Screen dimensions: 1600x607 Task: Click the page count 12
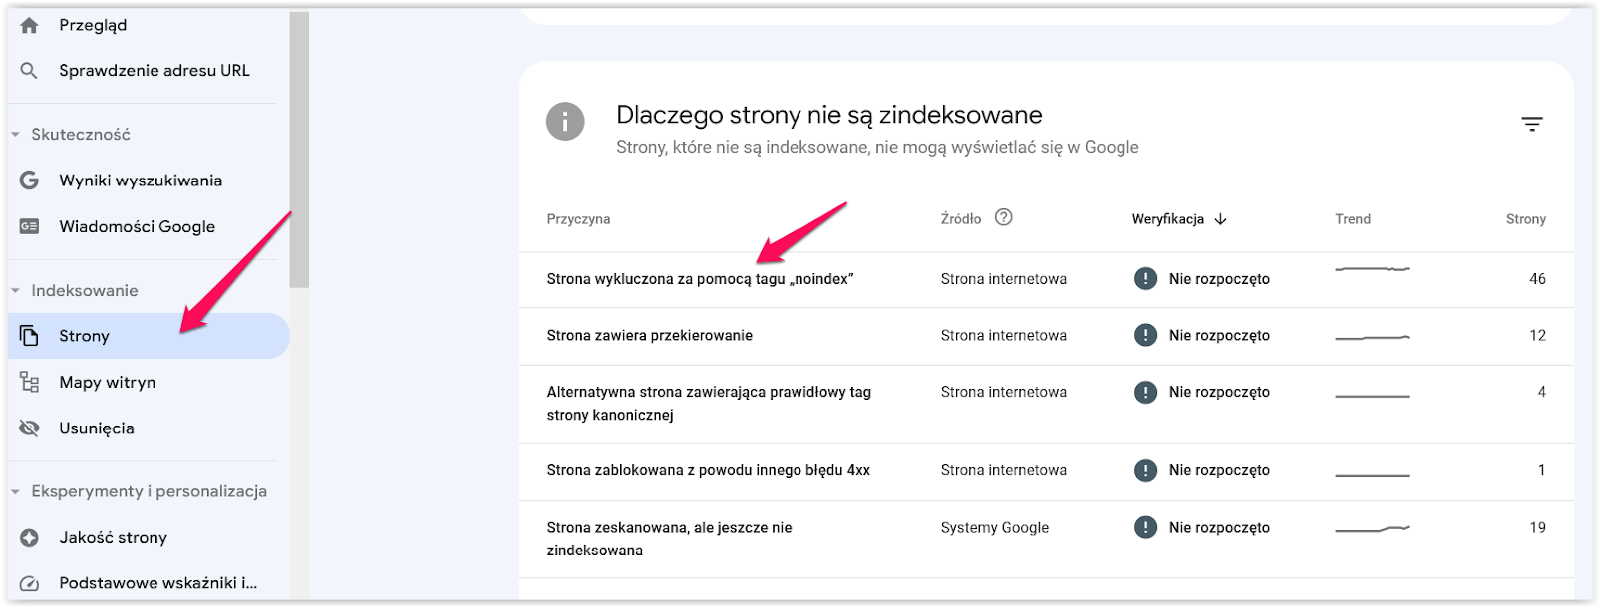click(1537, 336)
